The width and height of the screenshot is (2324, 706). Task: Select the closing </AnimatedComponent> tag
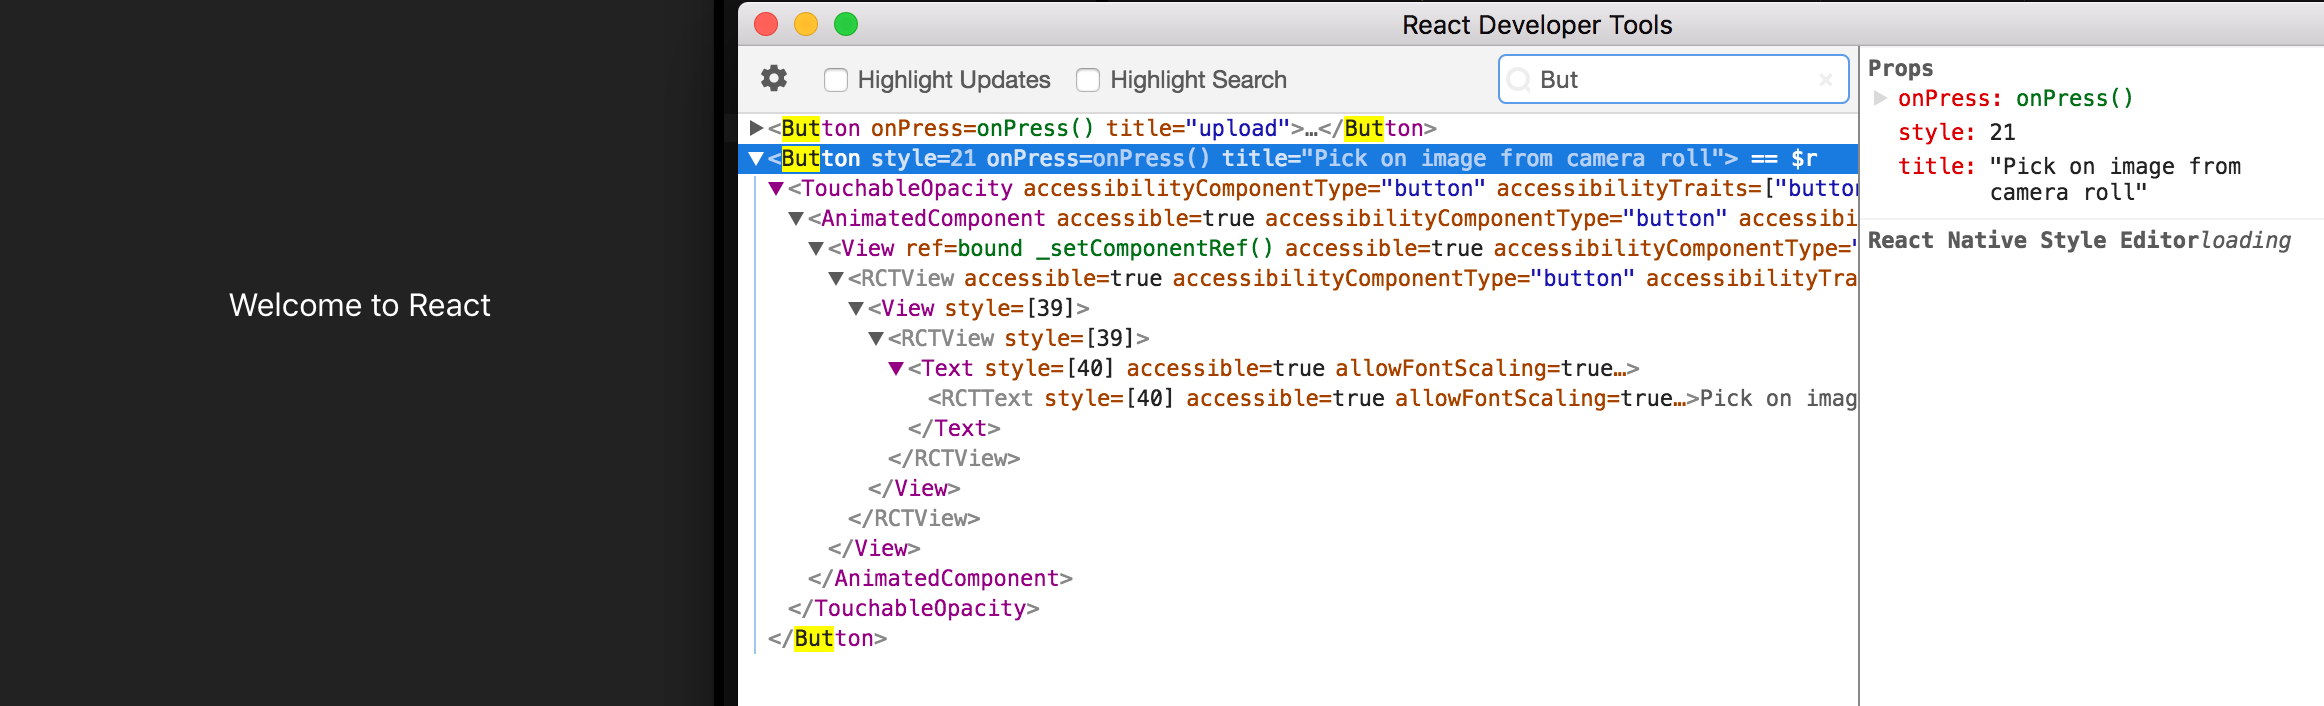[940, 578]
